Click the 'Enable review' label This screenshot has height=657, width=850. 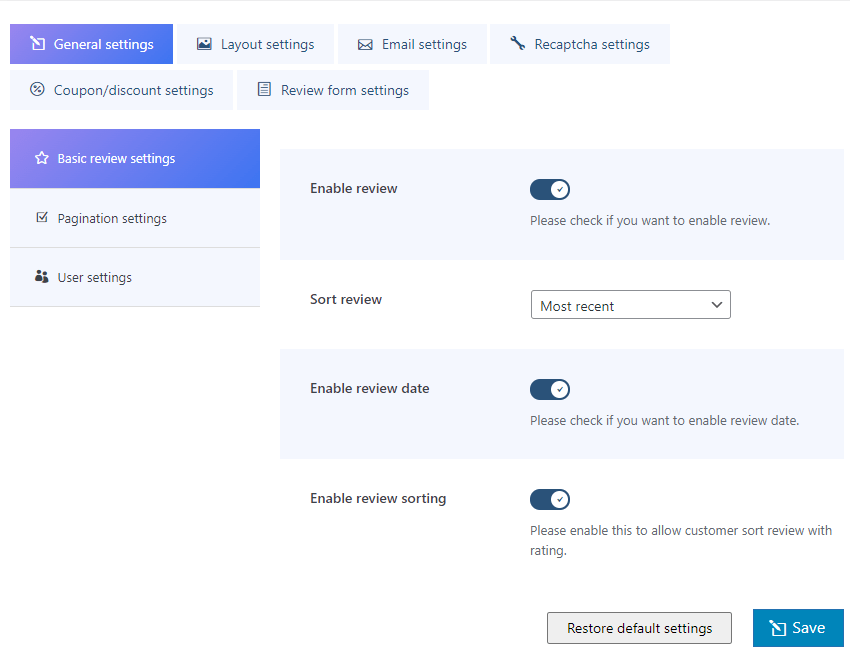[353, 189]
